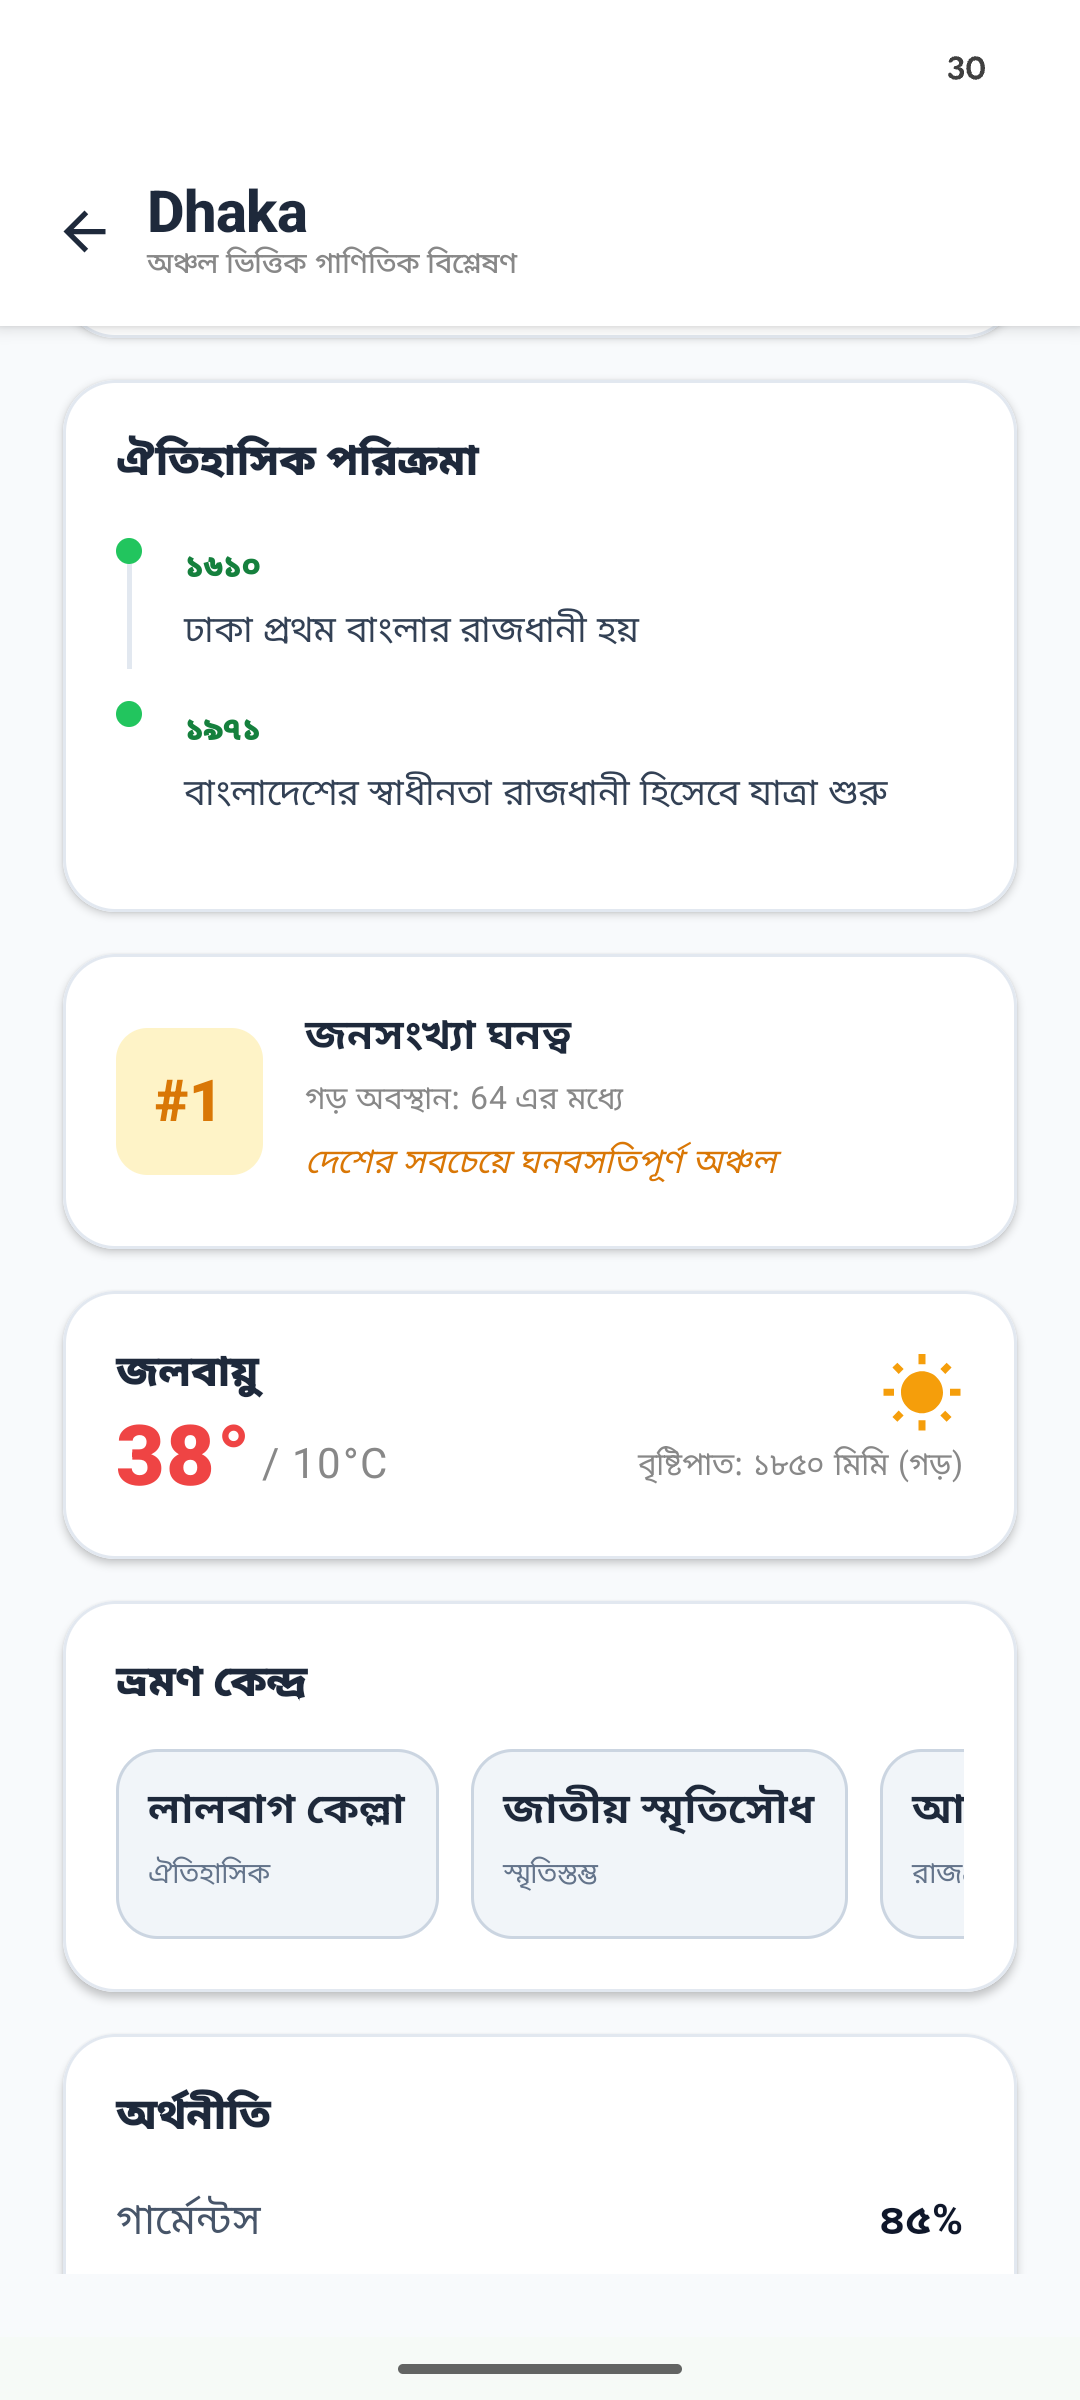This screenshot has height=2400, width=1080.
Task: Tap the sun weather icon
Action: pyautogui.click(x=921, y=1392)
